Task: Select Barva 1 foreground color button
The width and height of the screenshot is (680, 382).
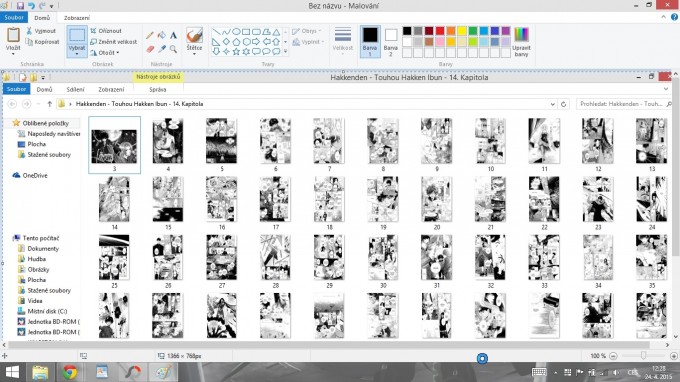Action: click(370, 41)
